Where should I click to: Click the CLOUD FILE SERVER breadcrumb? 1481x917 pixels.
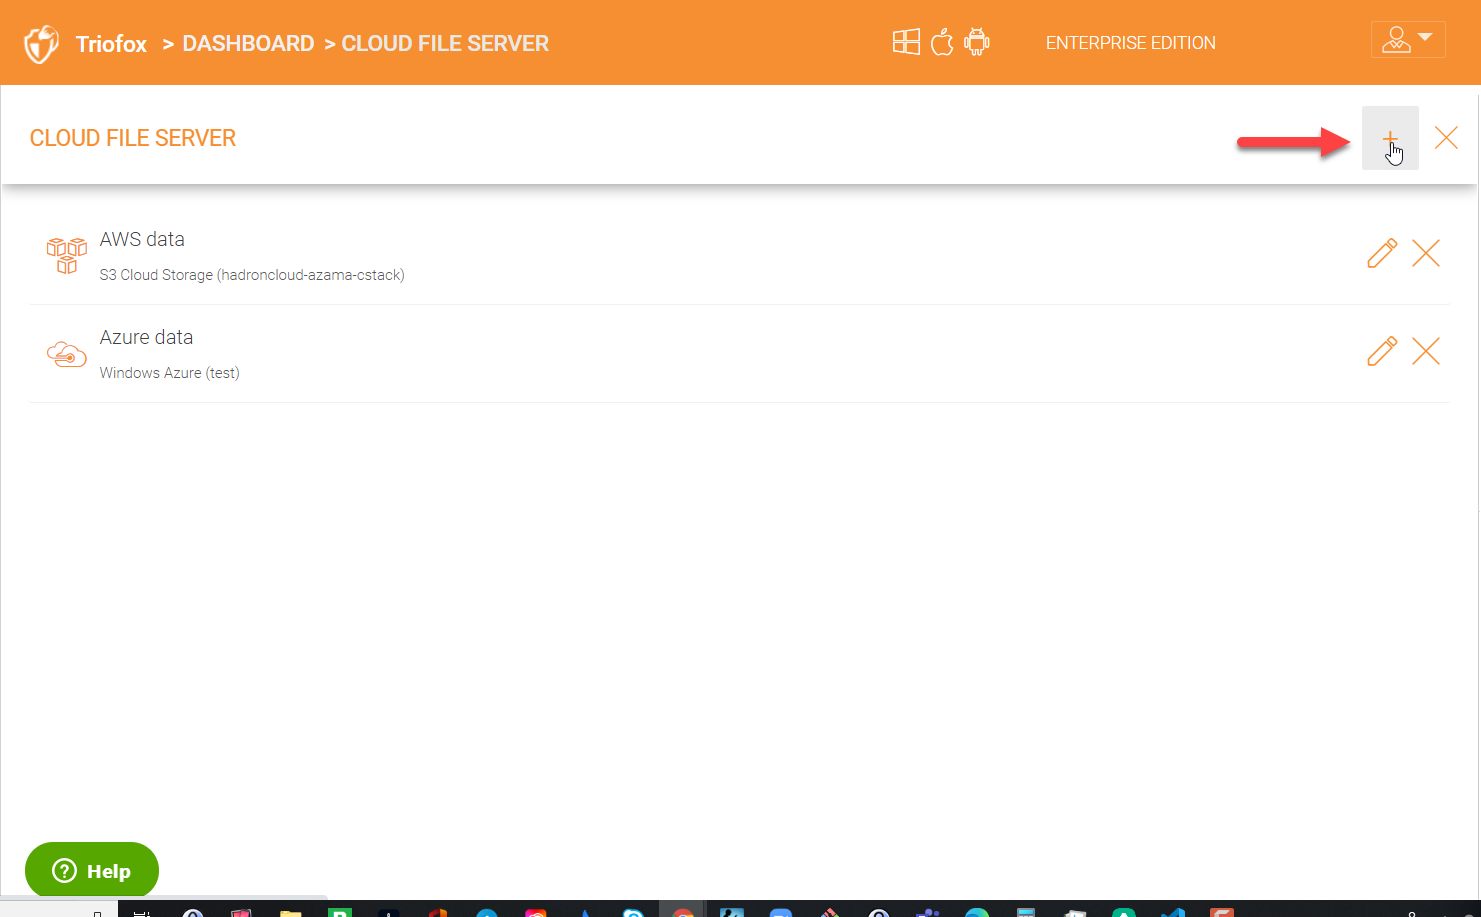point(445,44)
